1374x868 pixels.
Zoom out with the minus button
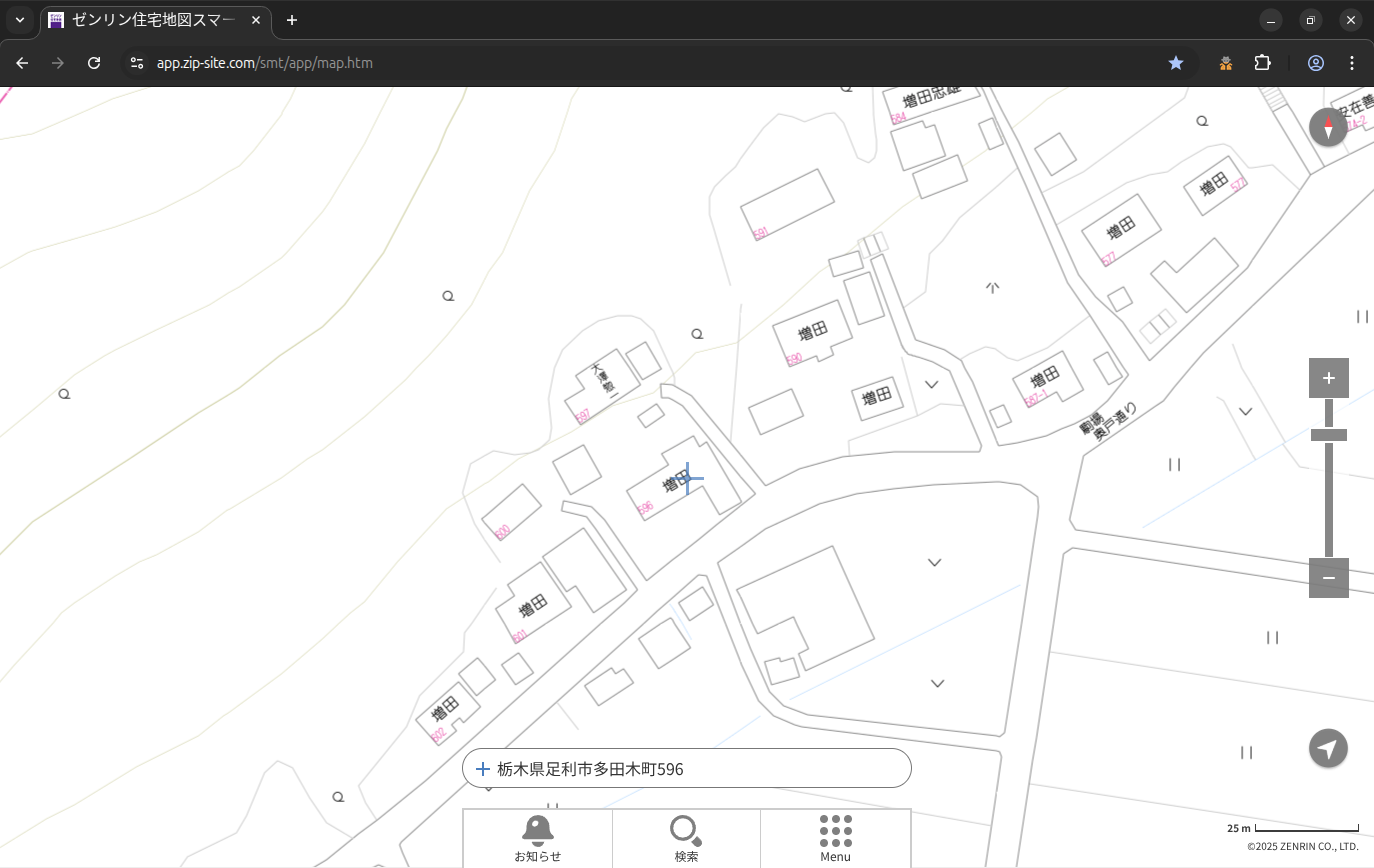click(x=1328, y=578)
